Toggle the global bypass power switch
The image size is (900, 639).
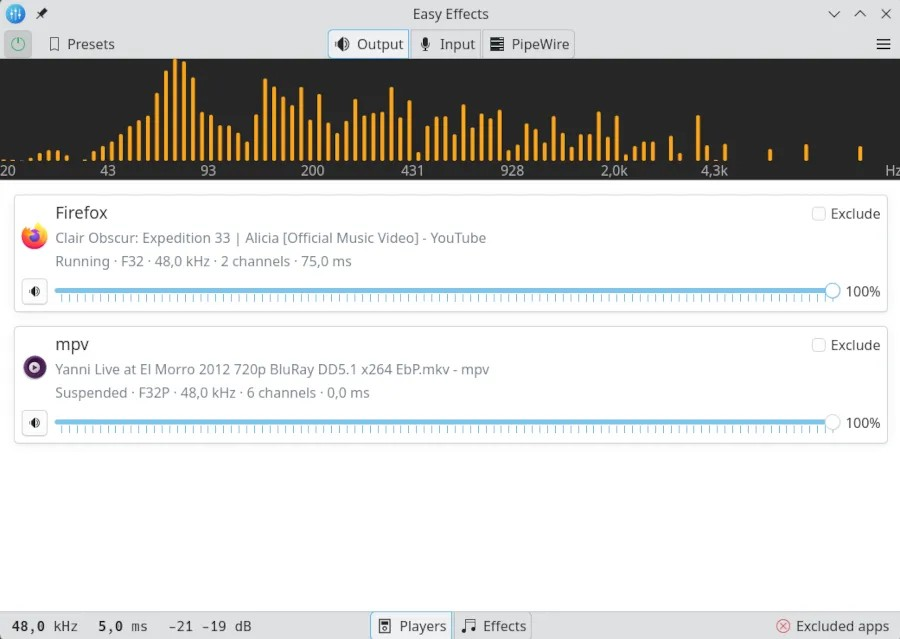point(17,44)
